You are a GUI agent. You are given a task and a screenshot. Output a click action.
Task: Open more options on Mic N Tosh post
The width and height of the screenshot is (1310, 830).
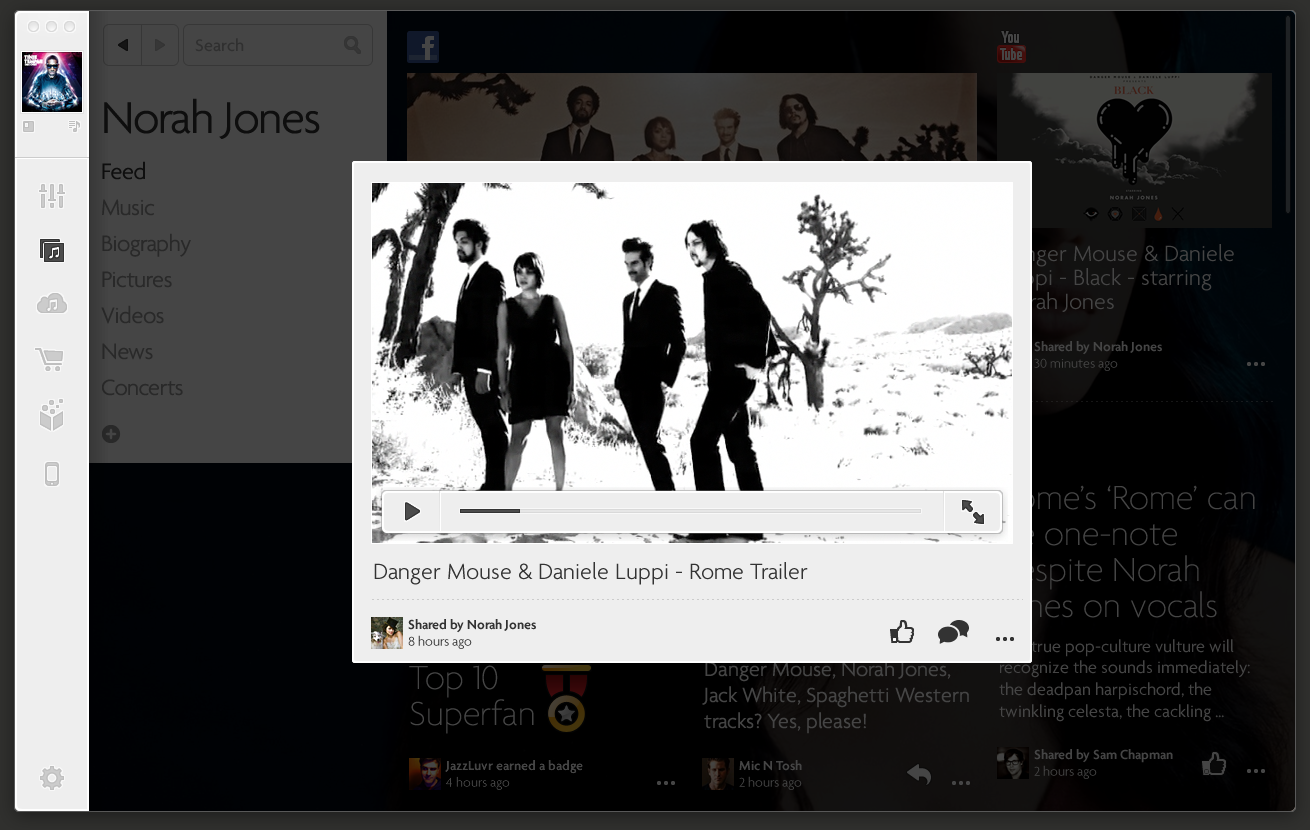coord(961,783)
